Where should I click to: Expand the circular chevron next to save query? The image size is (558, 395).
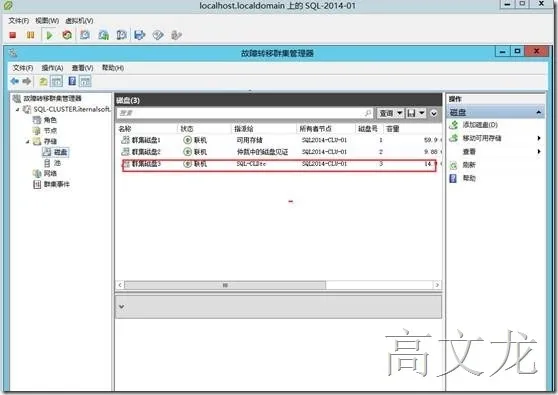(434, 114)
